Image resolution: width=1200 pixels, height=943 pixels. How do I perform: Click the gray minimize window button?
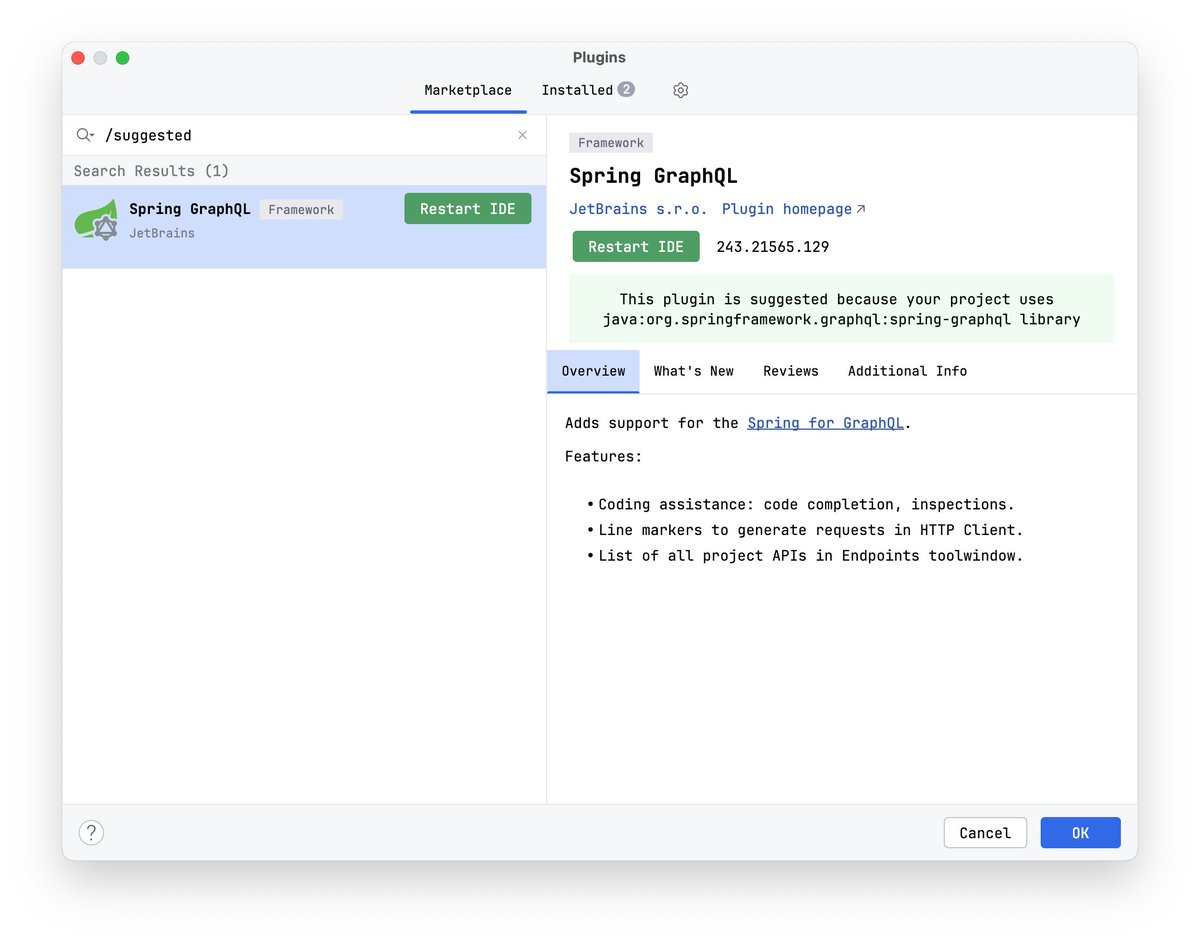click(100, 58)
